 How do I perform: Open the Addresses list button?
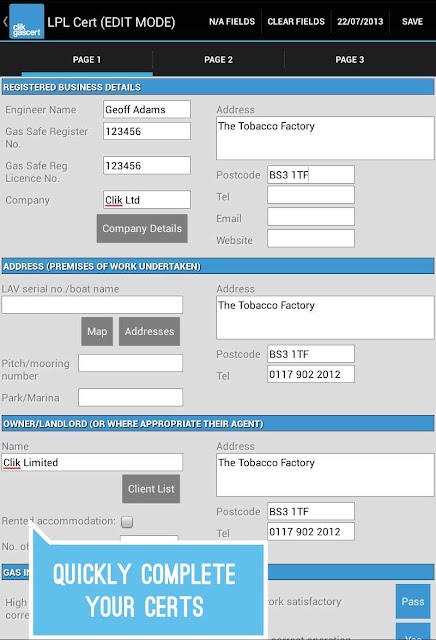point(149,331)
